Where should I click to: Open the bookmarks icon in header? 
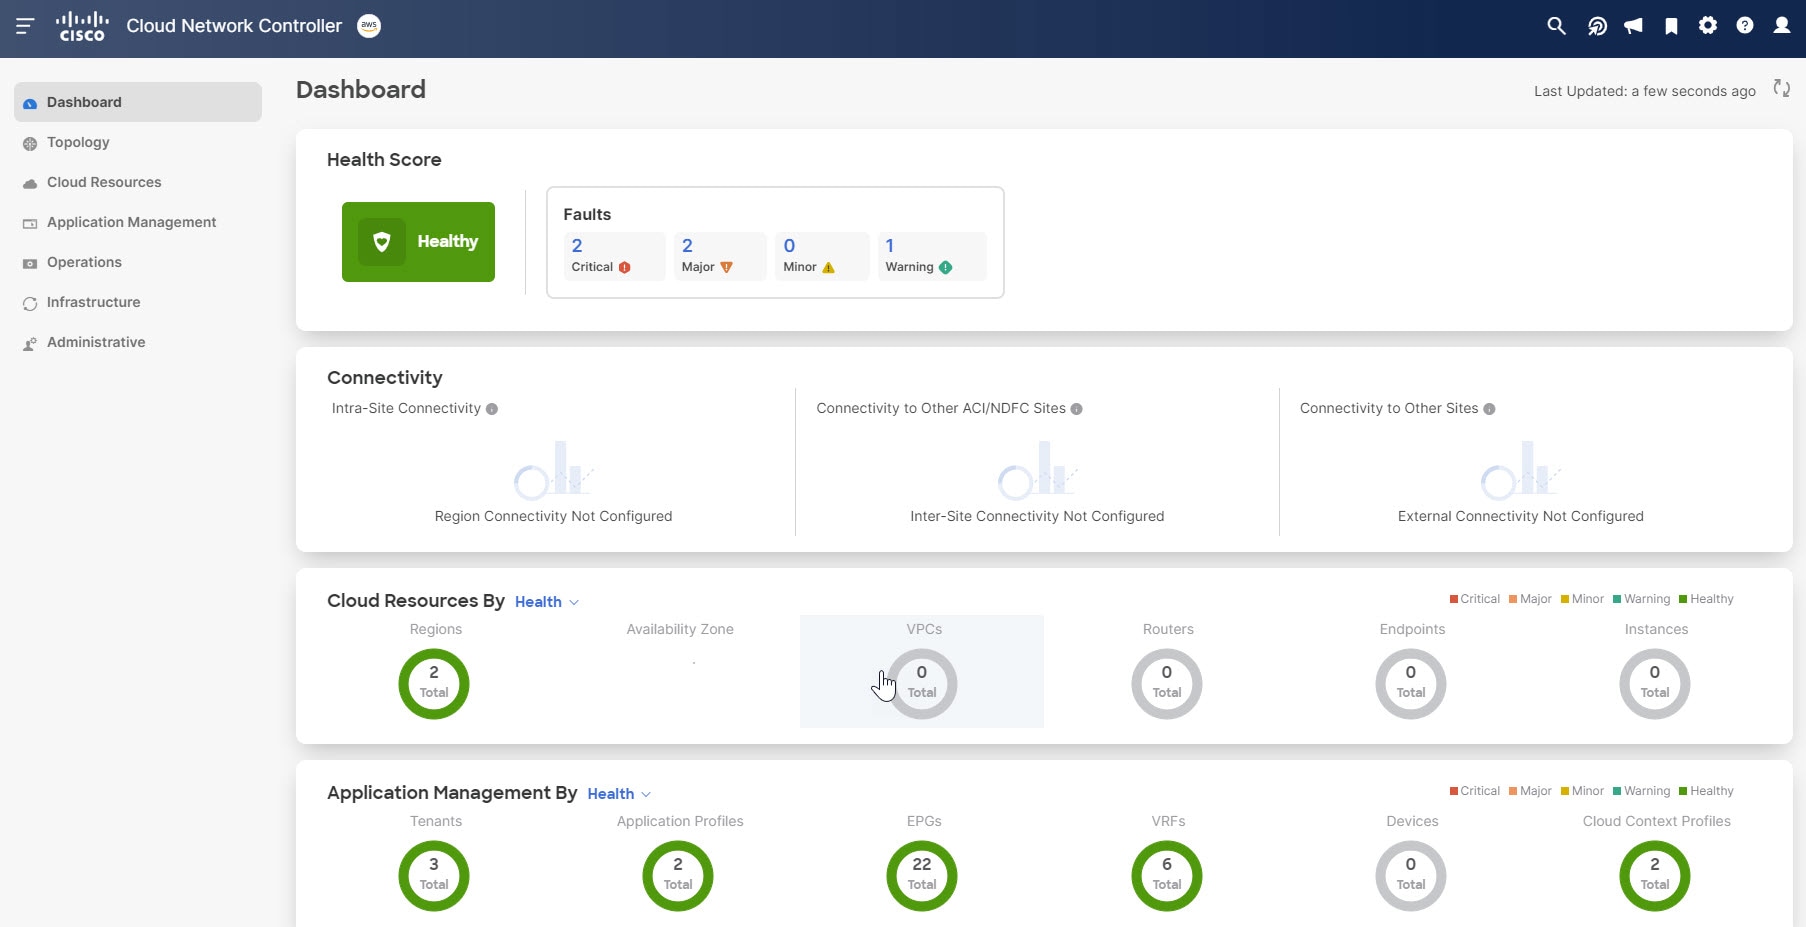pyautogui.click(x=1671, y=25)
